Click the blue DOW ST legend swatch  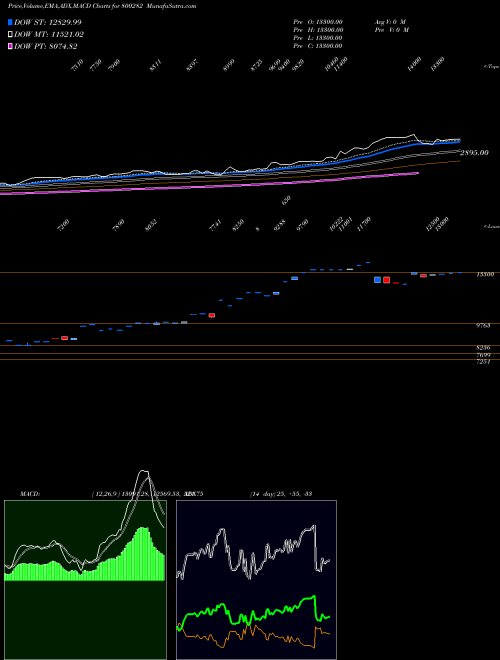(x=10, y=22)
